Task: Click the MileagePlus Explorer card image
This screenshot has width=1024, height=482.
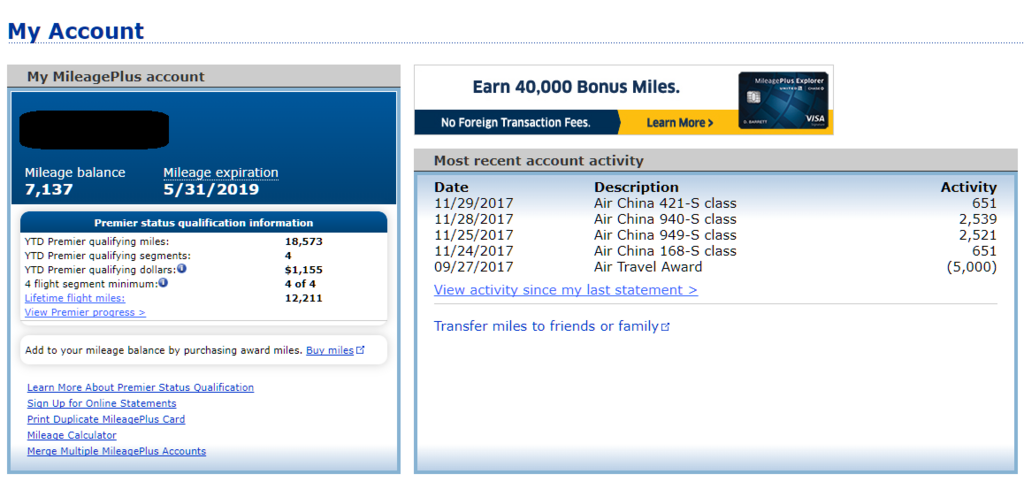Action: pyautogui.click(x=783, y=100)
